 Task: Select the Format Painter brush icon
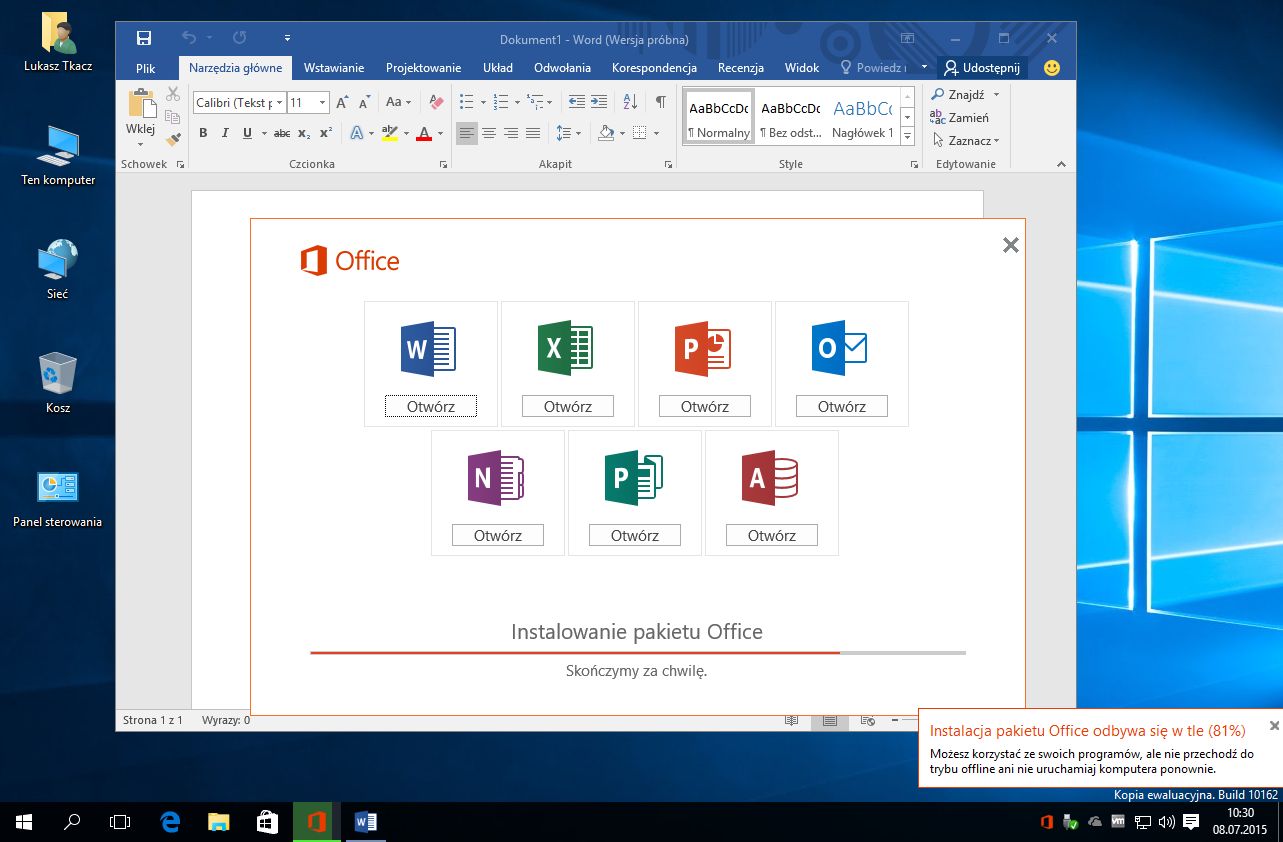click(x=173, y=140)
